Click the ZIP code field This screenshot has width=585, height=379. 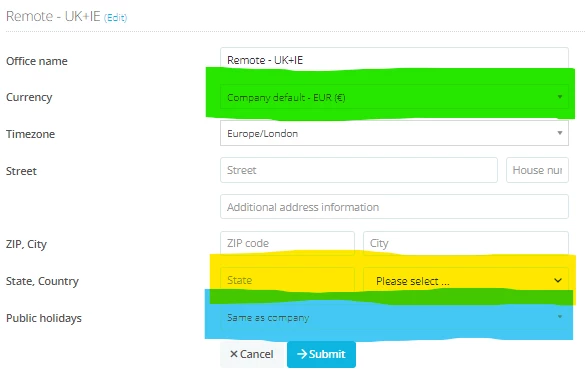tap(287, 243)
